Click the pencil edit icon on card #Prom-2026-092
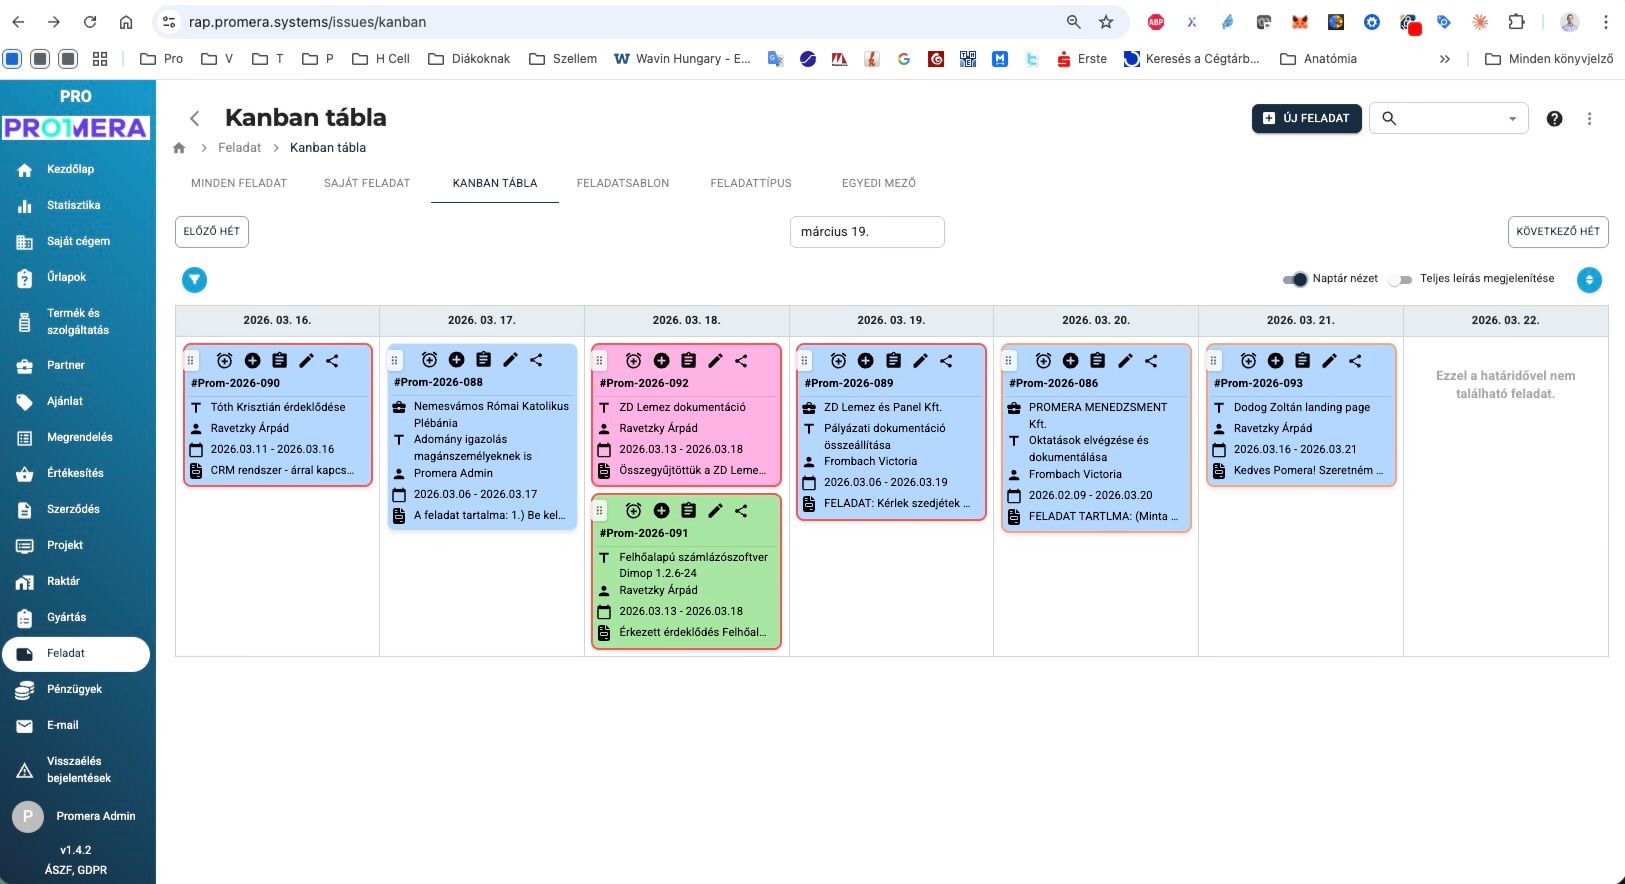Image resolution: width=1625 pixels, height=884 pixels. click(715, 361)
